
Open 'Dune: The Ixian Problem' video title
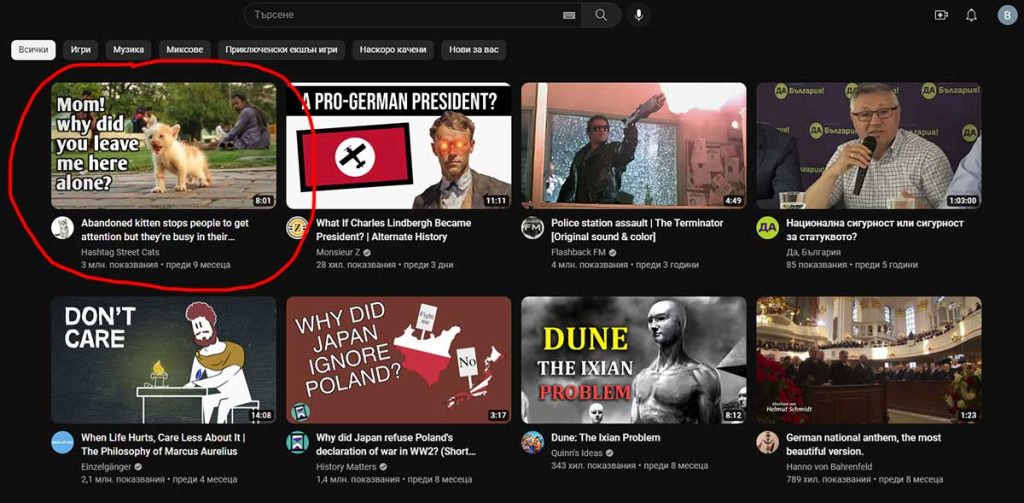point(603,438)
